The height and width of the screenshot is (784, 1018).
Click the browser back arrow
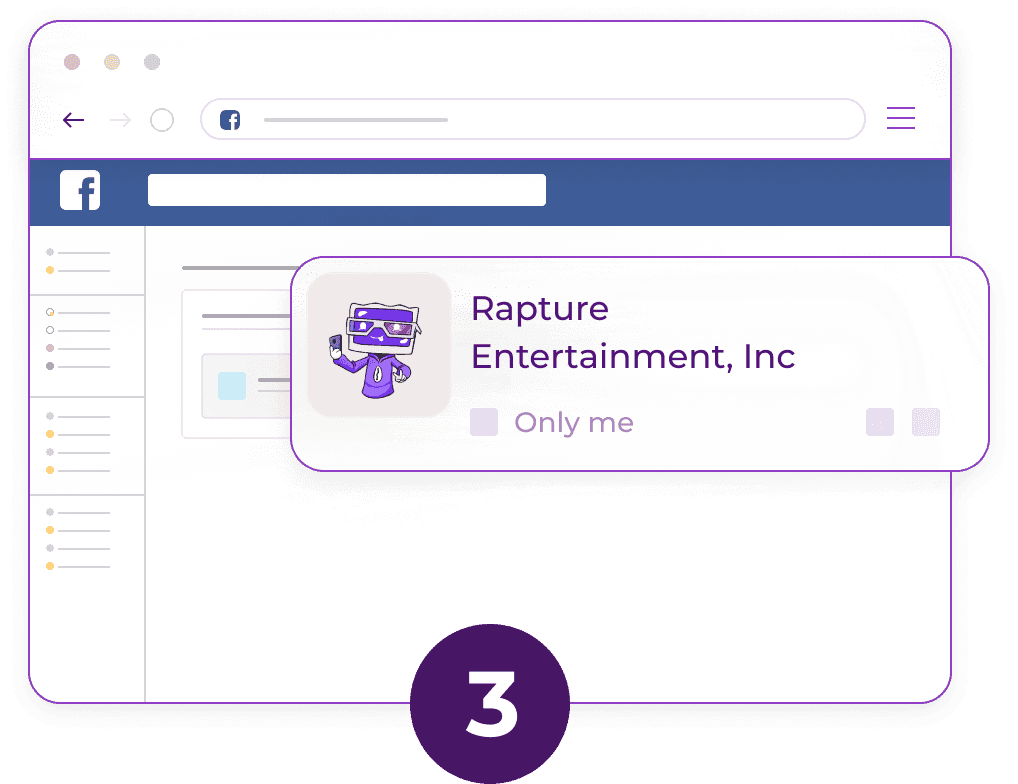tap(73, 121)
